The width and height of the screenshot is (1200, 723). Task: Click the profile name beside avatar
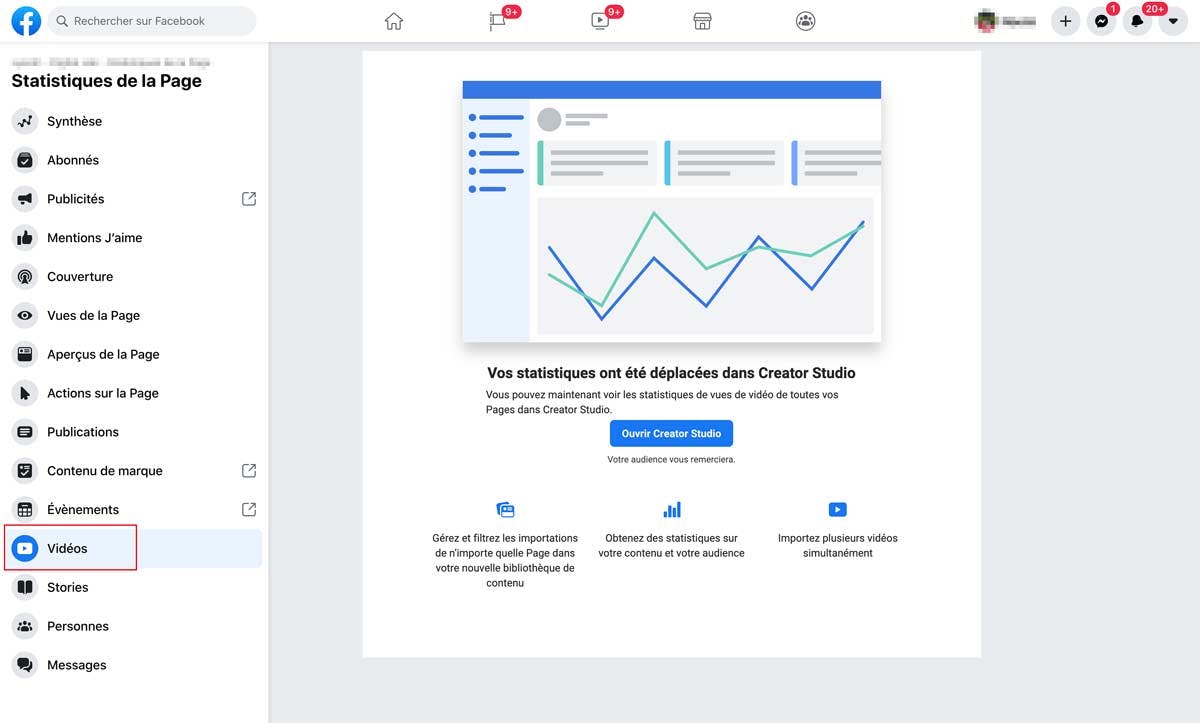1019,21
